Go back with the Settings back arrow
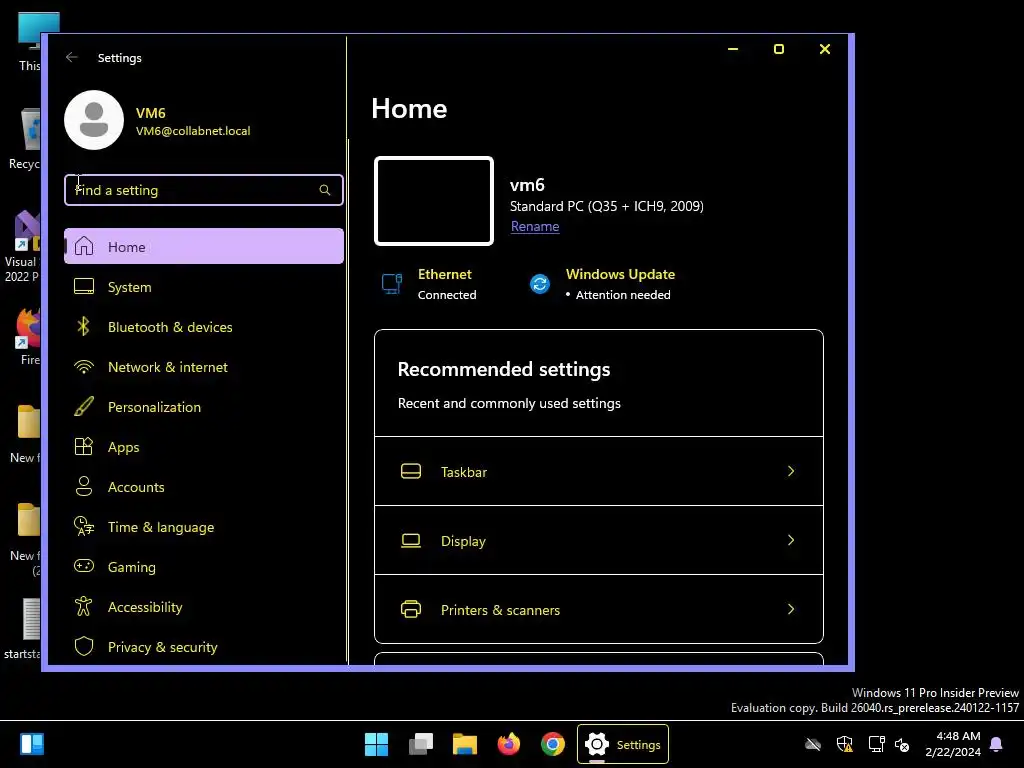Viewport: 1024px width, 768px height. [x=72, y=57]
